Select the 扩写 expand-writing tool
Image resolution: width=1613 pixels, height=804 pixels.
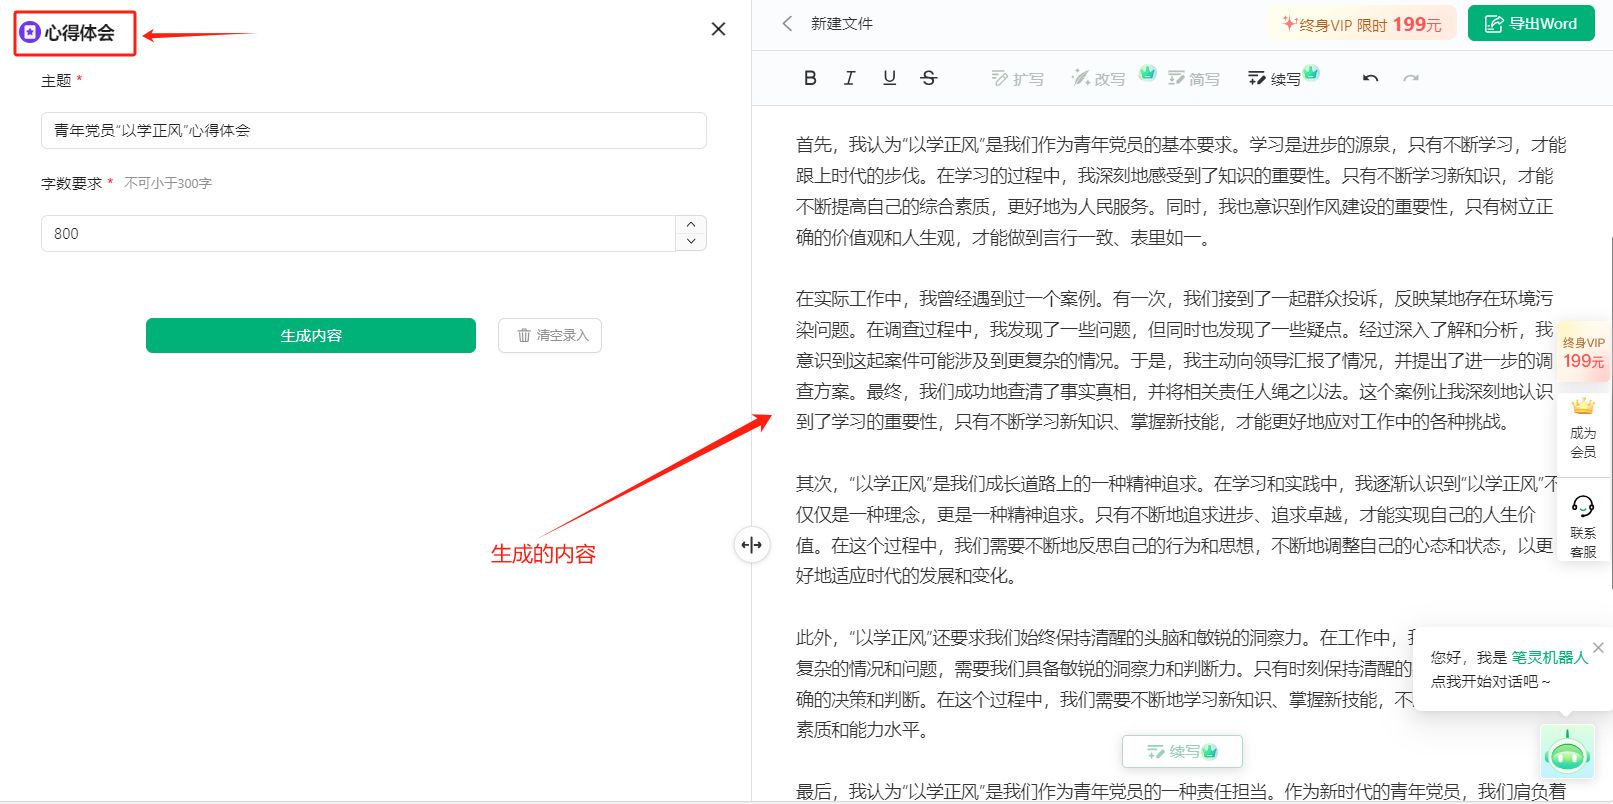click(x=1017, y=78)
